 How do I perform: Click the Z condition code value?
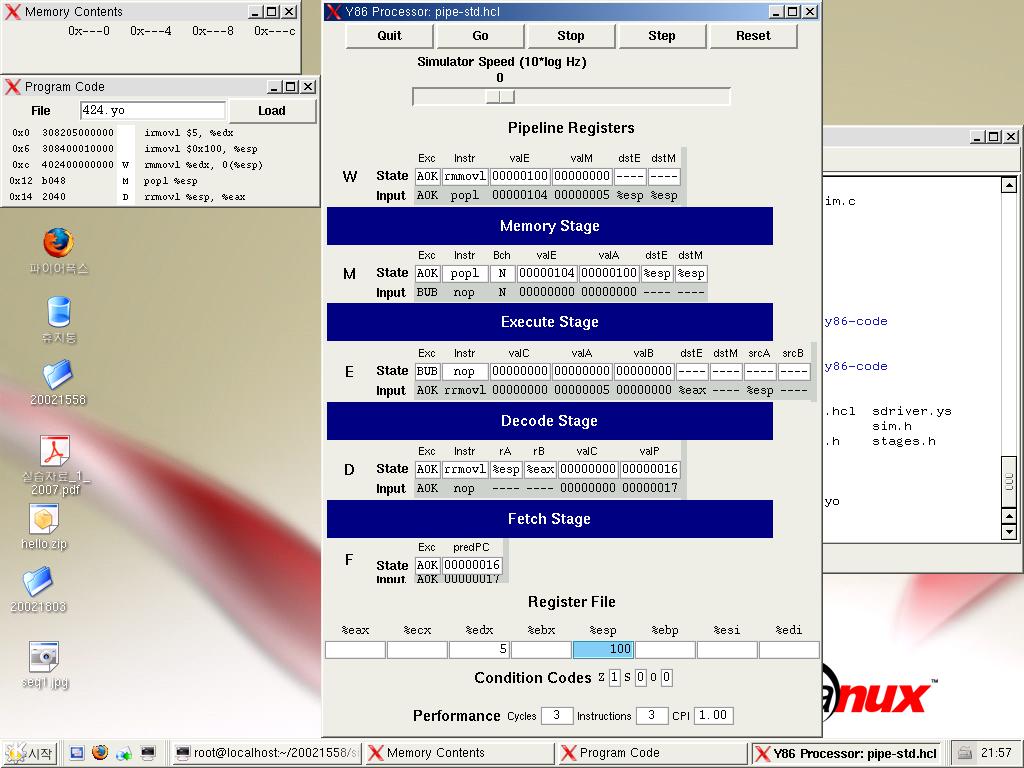pos(614,678)
